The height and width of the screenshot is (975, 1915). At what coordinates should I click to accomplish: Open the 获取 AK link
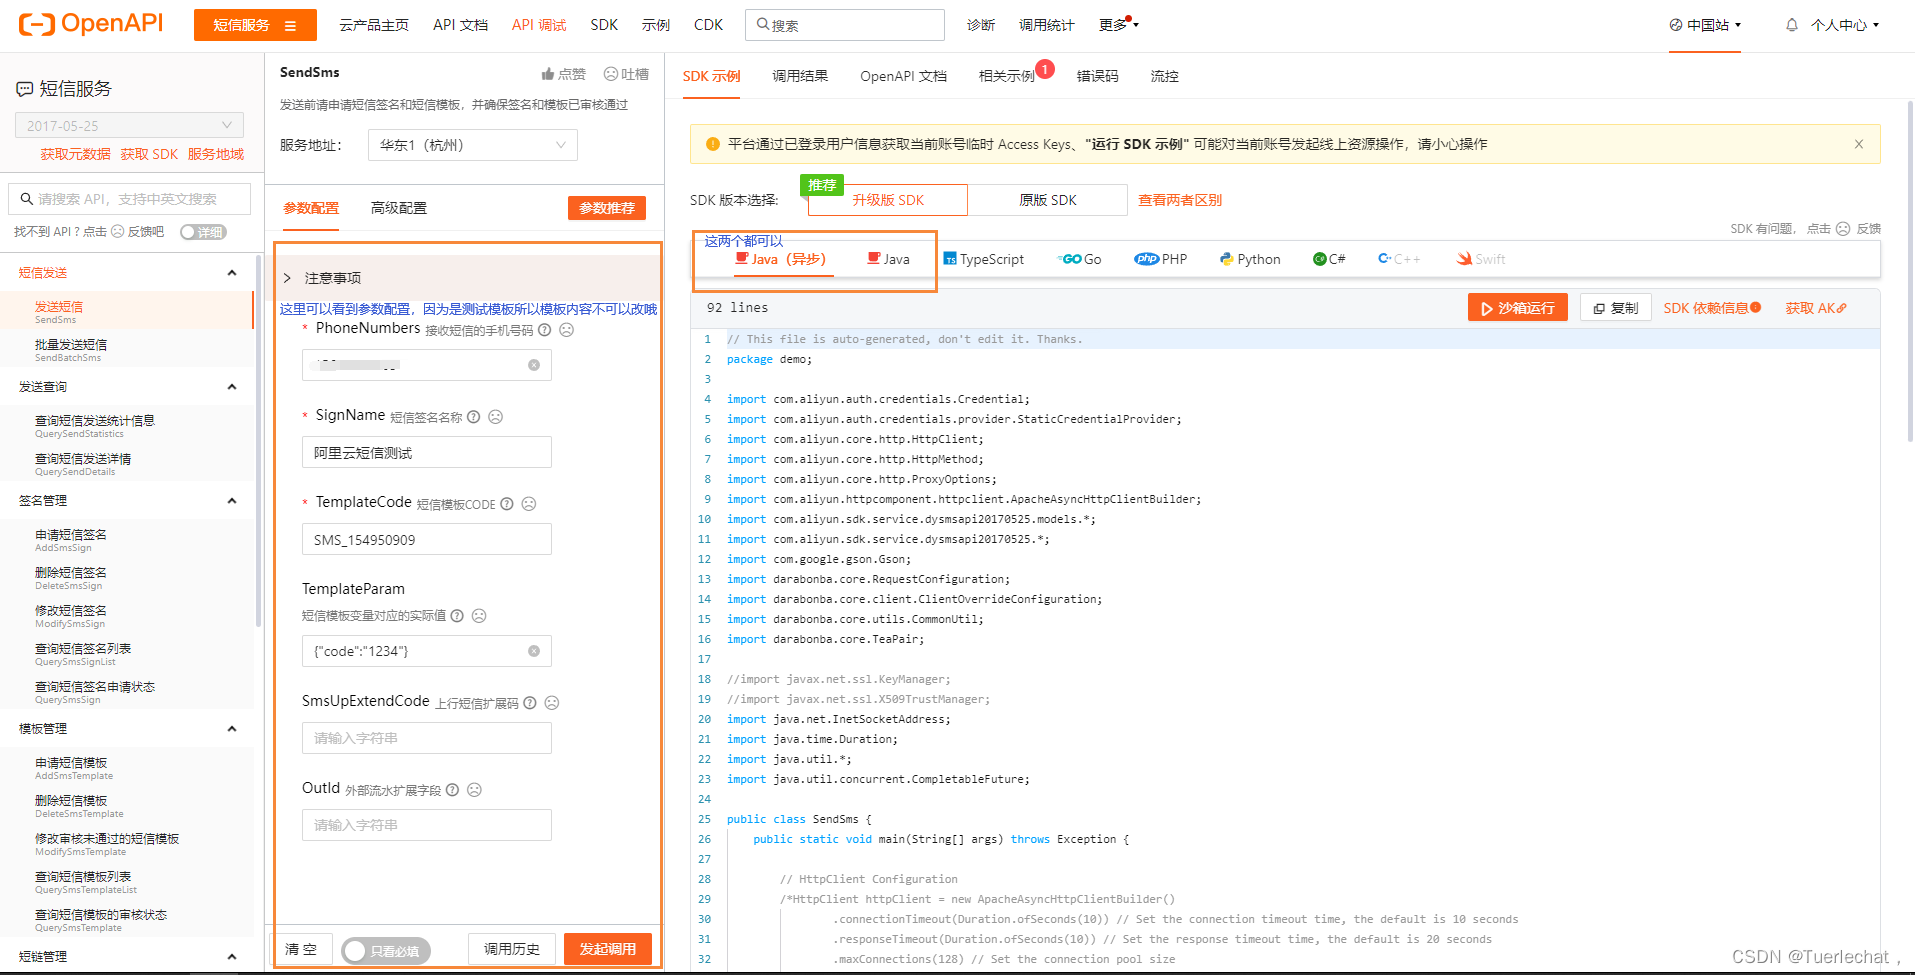[1816, 308]
